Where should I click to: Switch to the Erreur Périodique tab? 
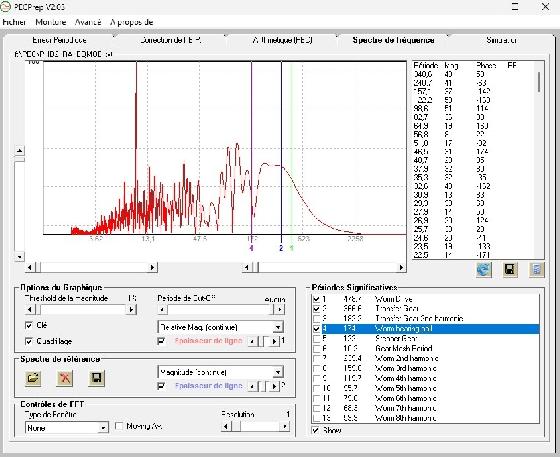click(x=59, y=40)
